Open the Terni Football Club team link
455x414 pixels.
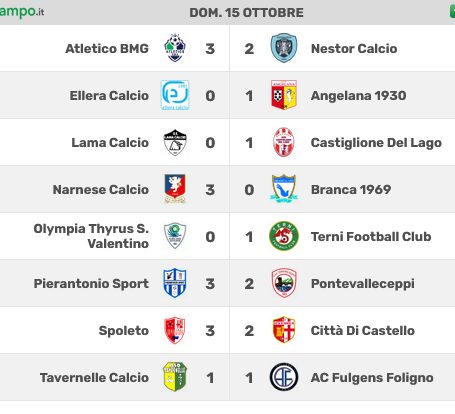(371, 236)
